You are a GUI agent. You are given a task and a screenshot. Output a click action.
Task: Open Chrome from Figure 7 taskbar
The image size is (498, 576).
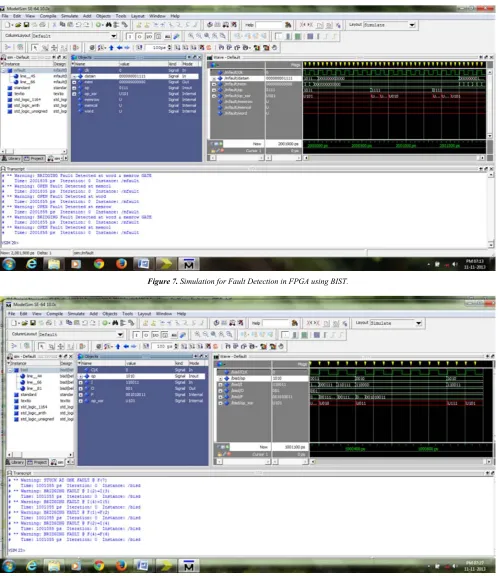[x=99, y=264]
